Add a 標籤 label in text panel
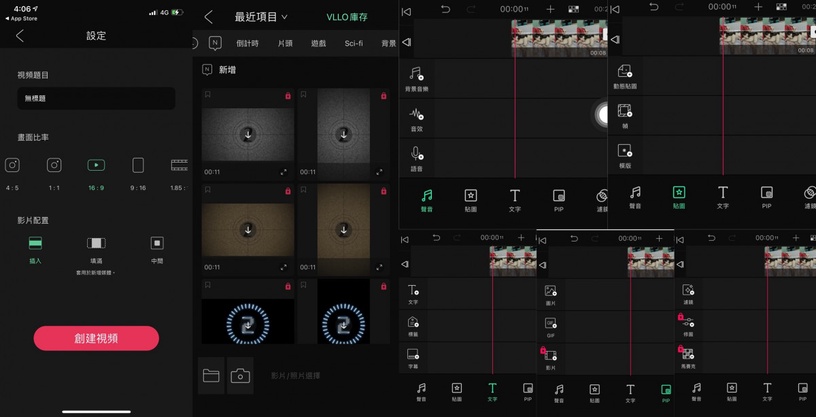Screen dimensions: 816x417 tap(413, 326)
